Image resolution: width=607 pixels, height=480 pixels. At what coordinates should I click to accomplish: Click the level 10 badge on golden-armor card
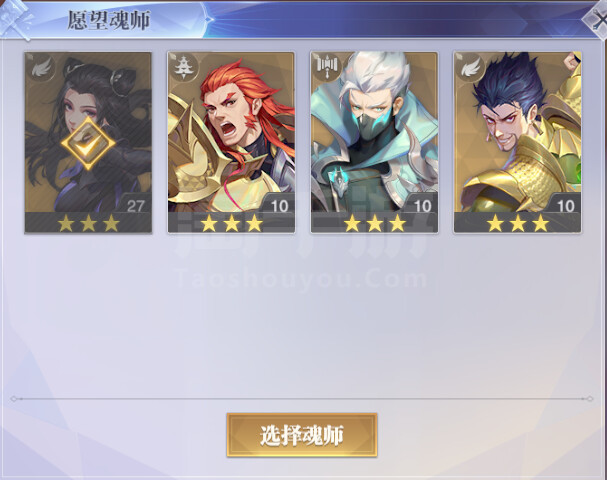tap(566, 206)
